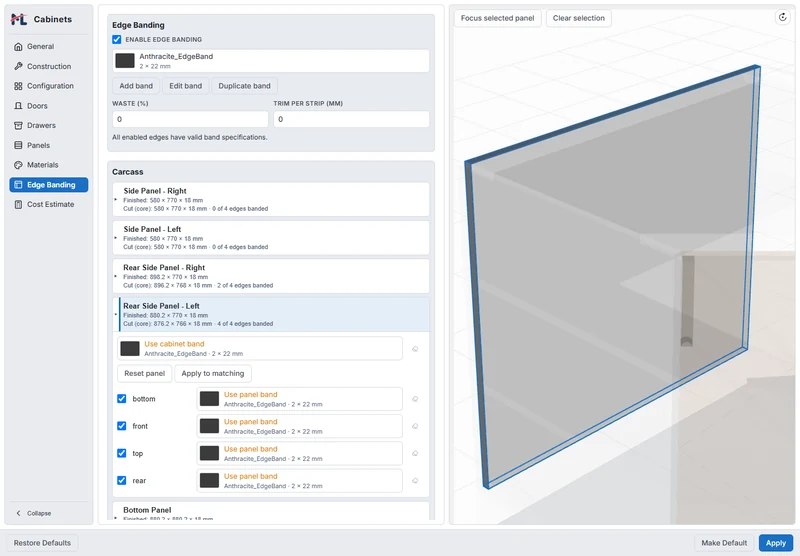The width and height of the screenshot is (800, 556).
Task: Open the Construction section
Action: pos(48,66)
